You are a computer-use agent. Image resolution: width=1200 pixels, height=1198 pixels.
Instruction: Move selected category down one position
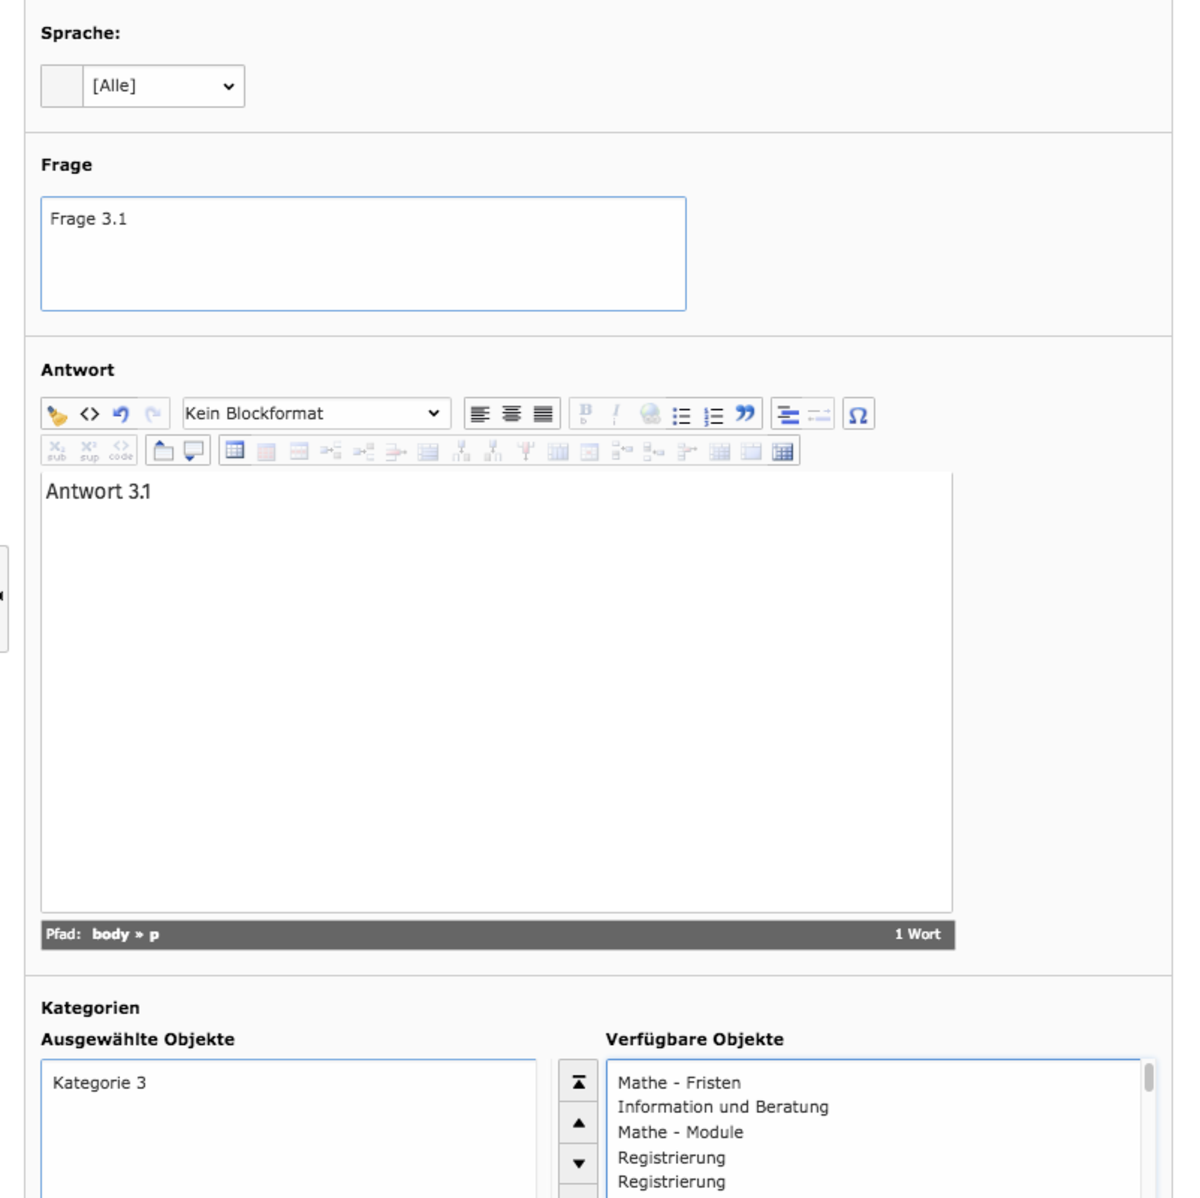(578, 1163)
